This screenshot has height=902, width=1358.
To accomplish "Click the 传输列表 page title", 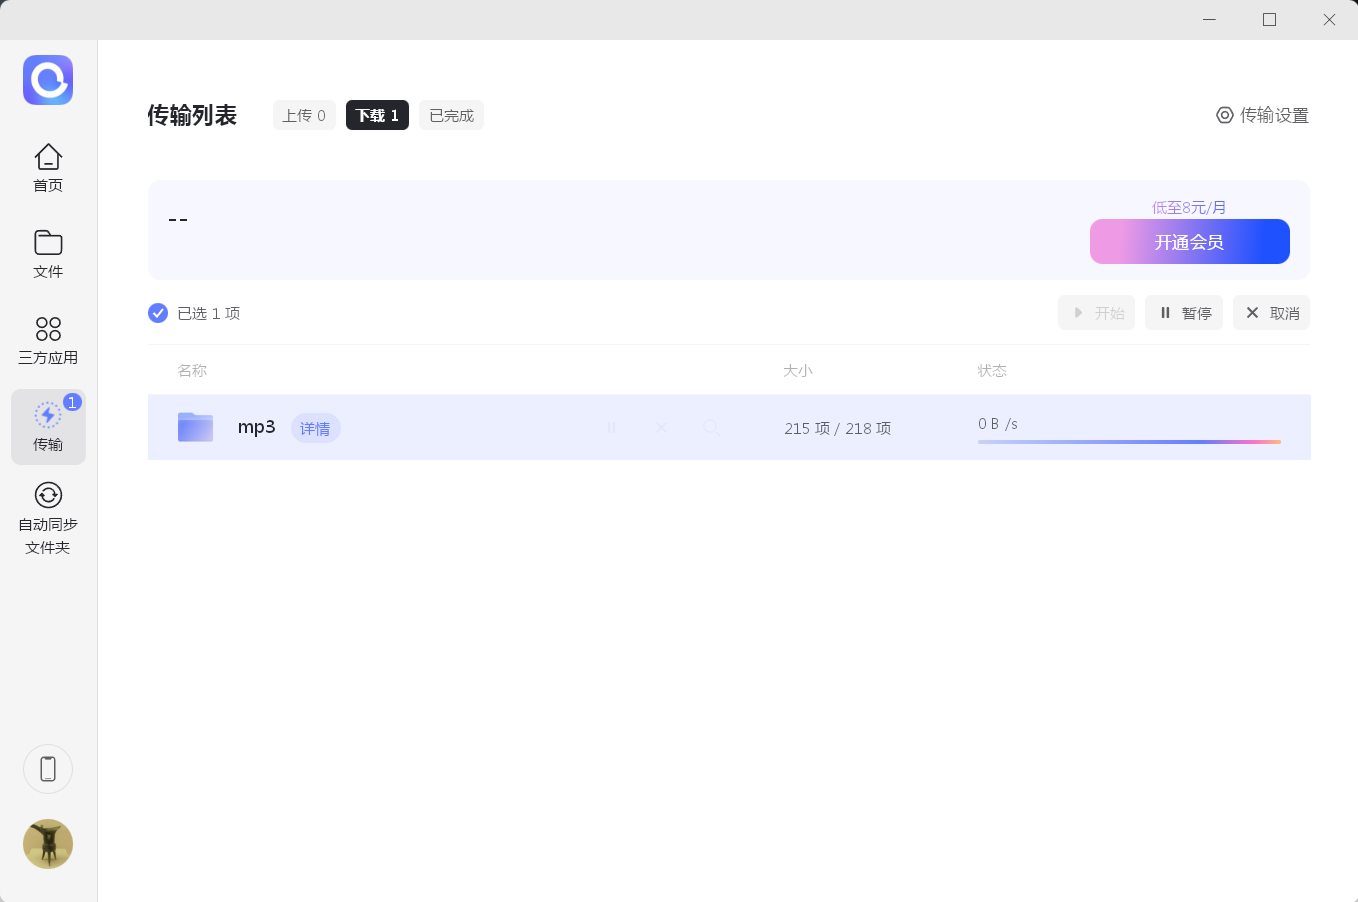I will [192, 115].
